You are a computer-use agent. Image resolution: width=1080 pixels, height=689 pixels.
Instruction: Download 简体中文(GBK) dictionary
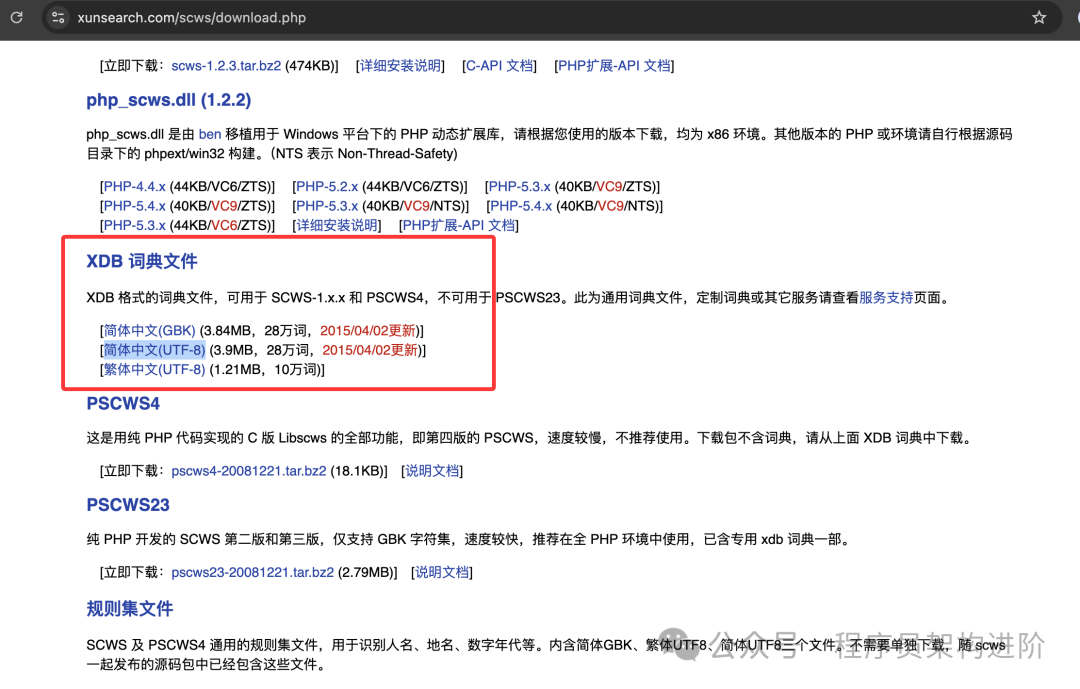click(149, 331)
